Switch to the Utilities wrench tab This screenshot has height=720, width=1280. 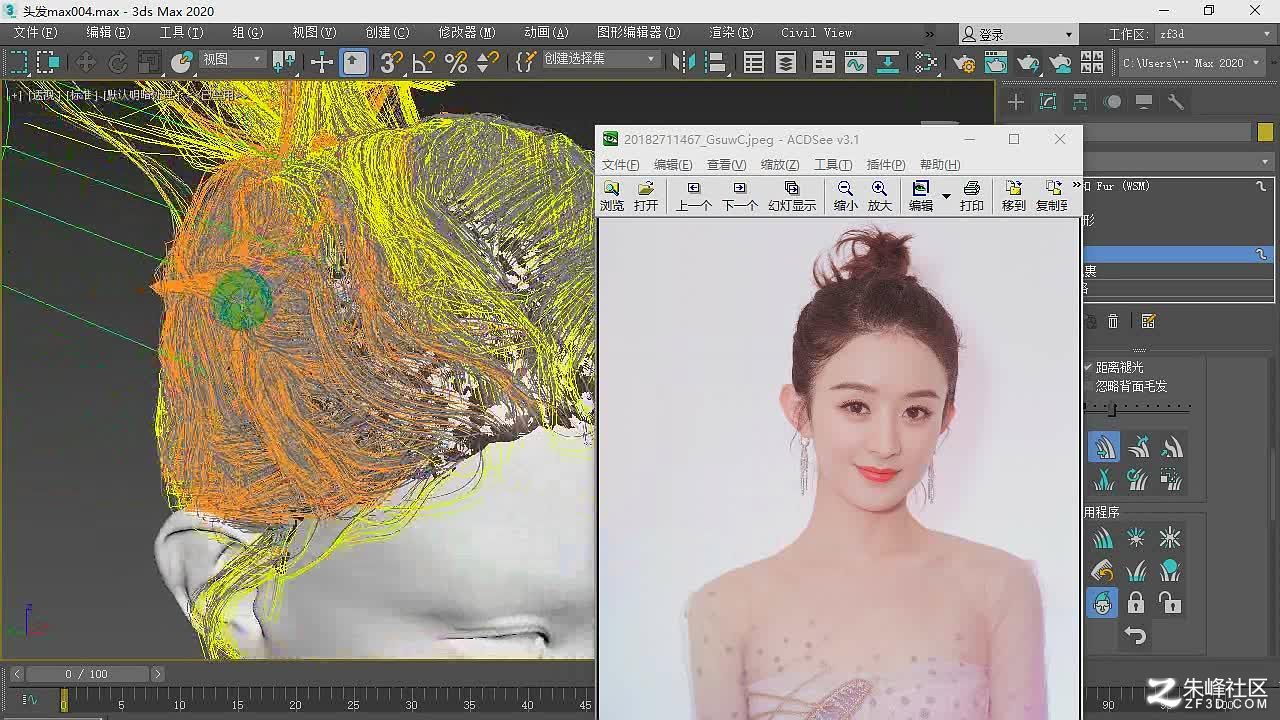tap(1176, 102)
